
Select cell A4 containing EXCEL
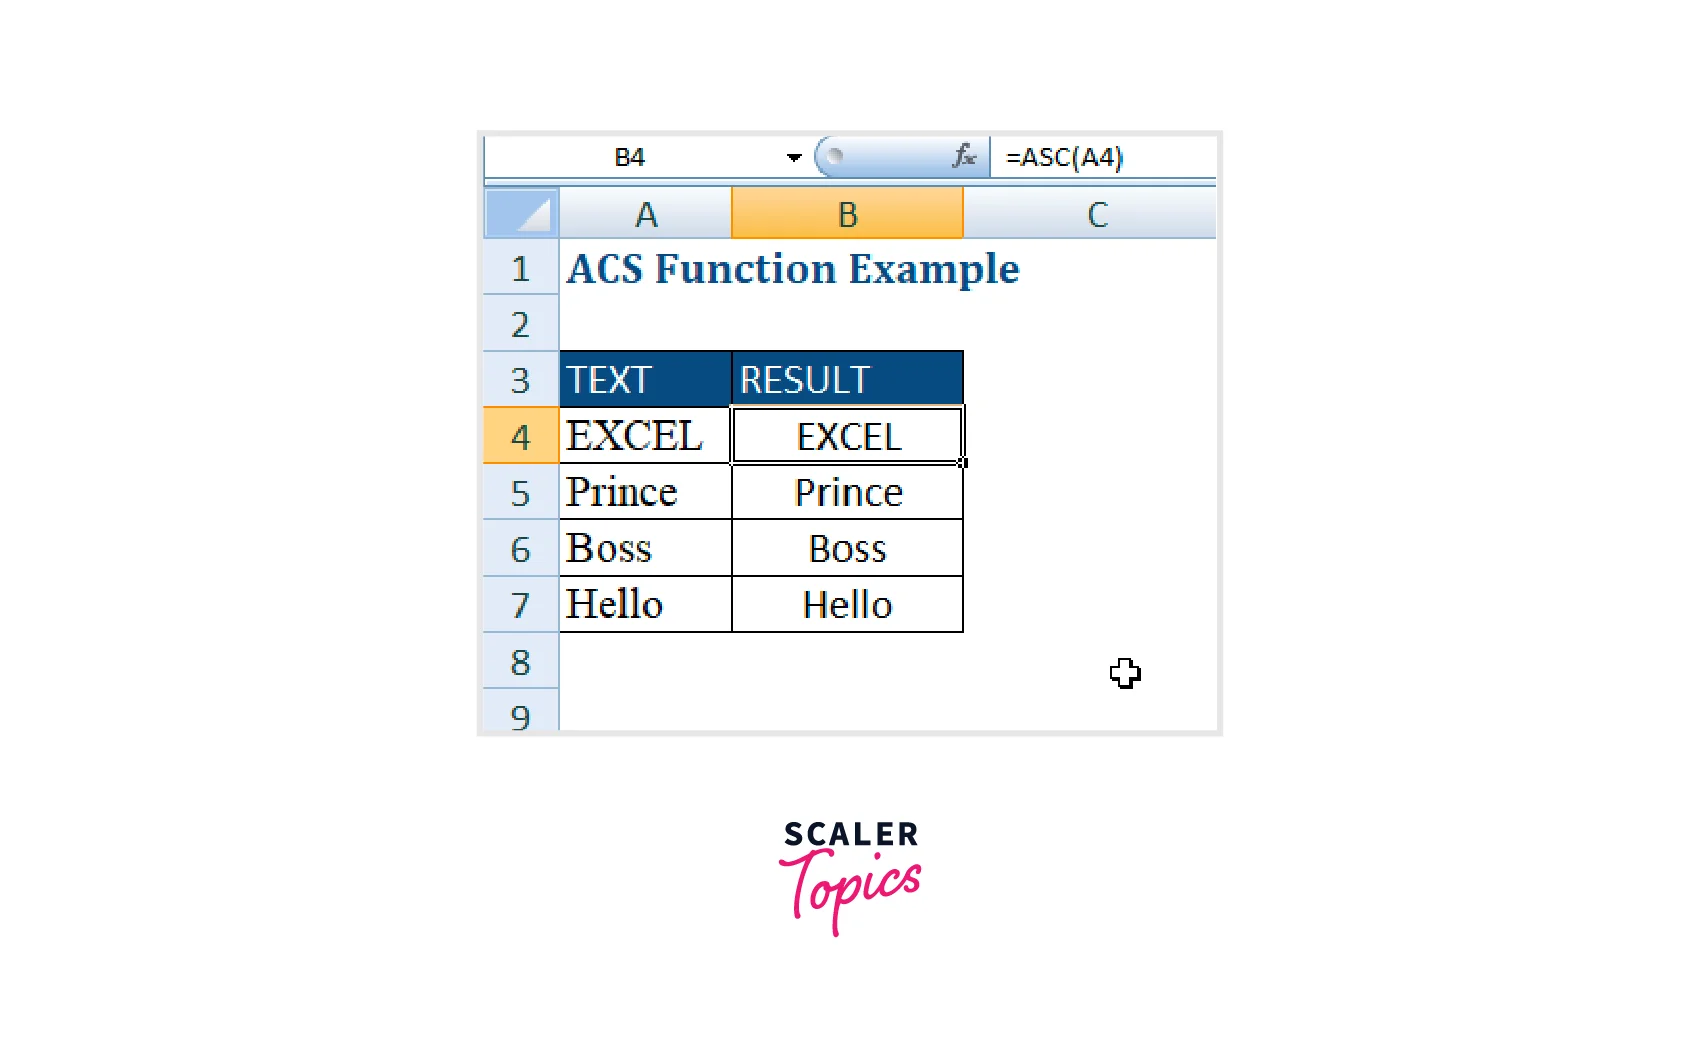pyautogui.click(x=645, y=436)
